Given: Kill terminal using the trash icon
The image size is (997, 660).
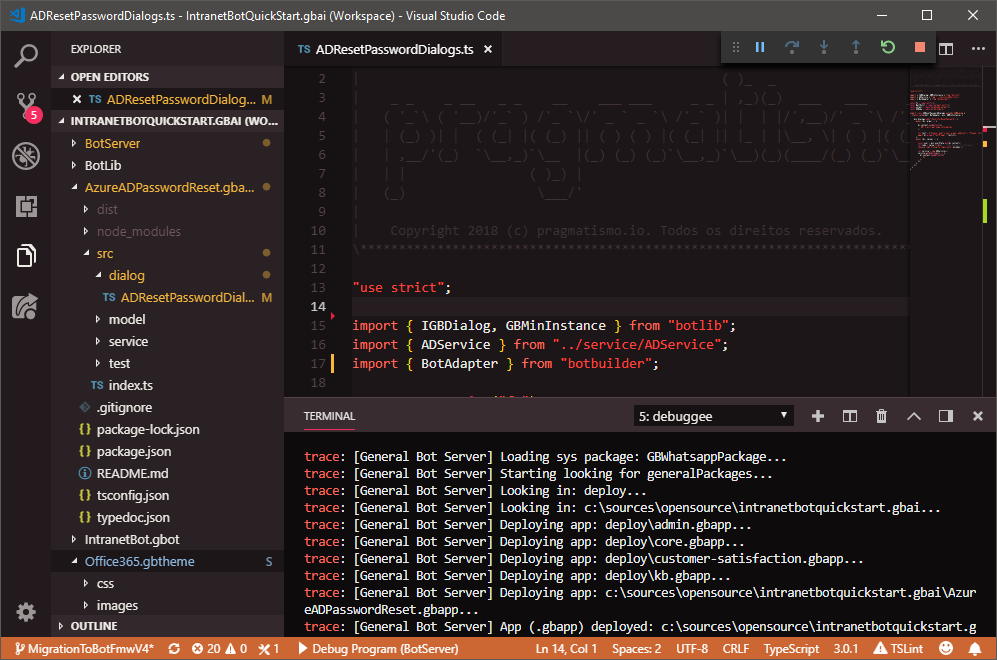Looking at the screenshot, I should tap(881, 416).
